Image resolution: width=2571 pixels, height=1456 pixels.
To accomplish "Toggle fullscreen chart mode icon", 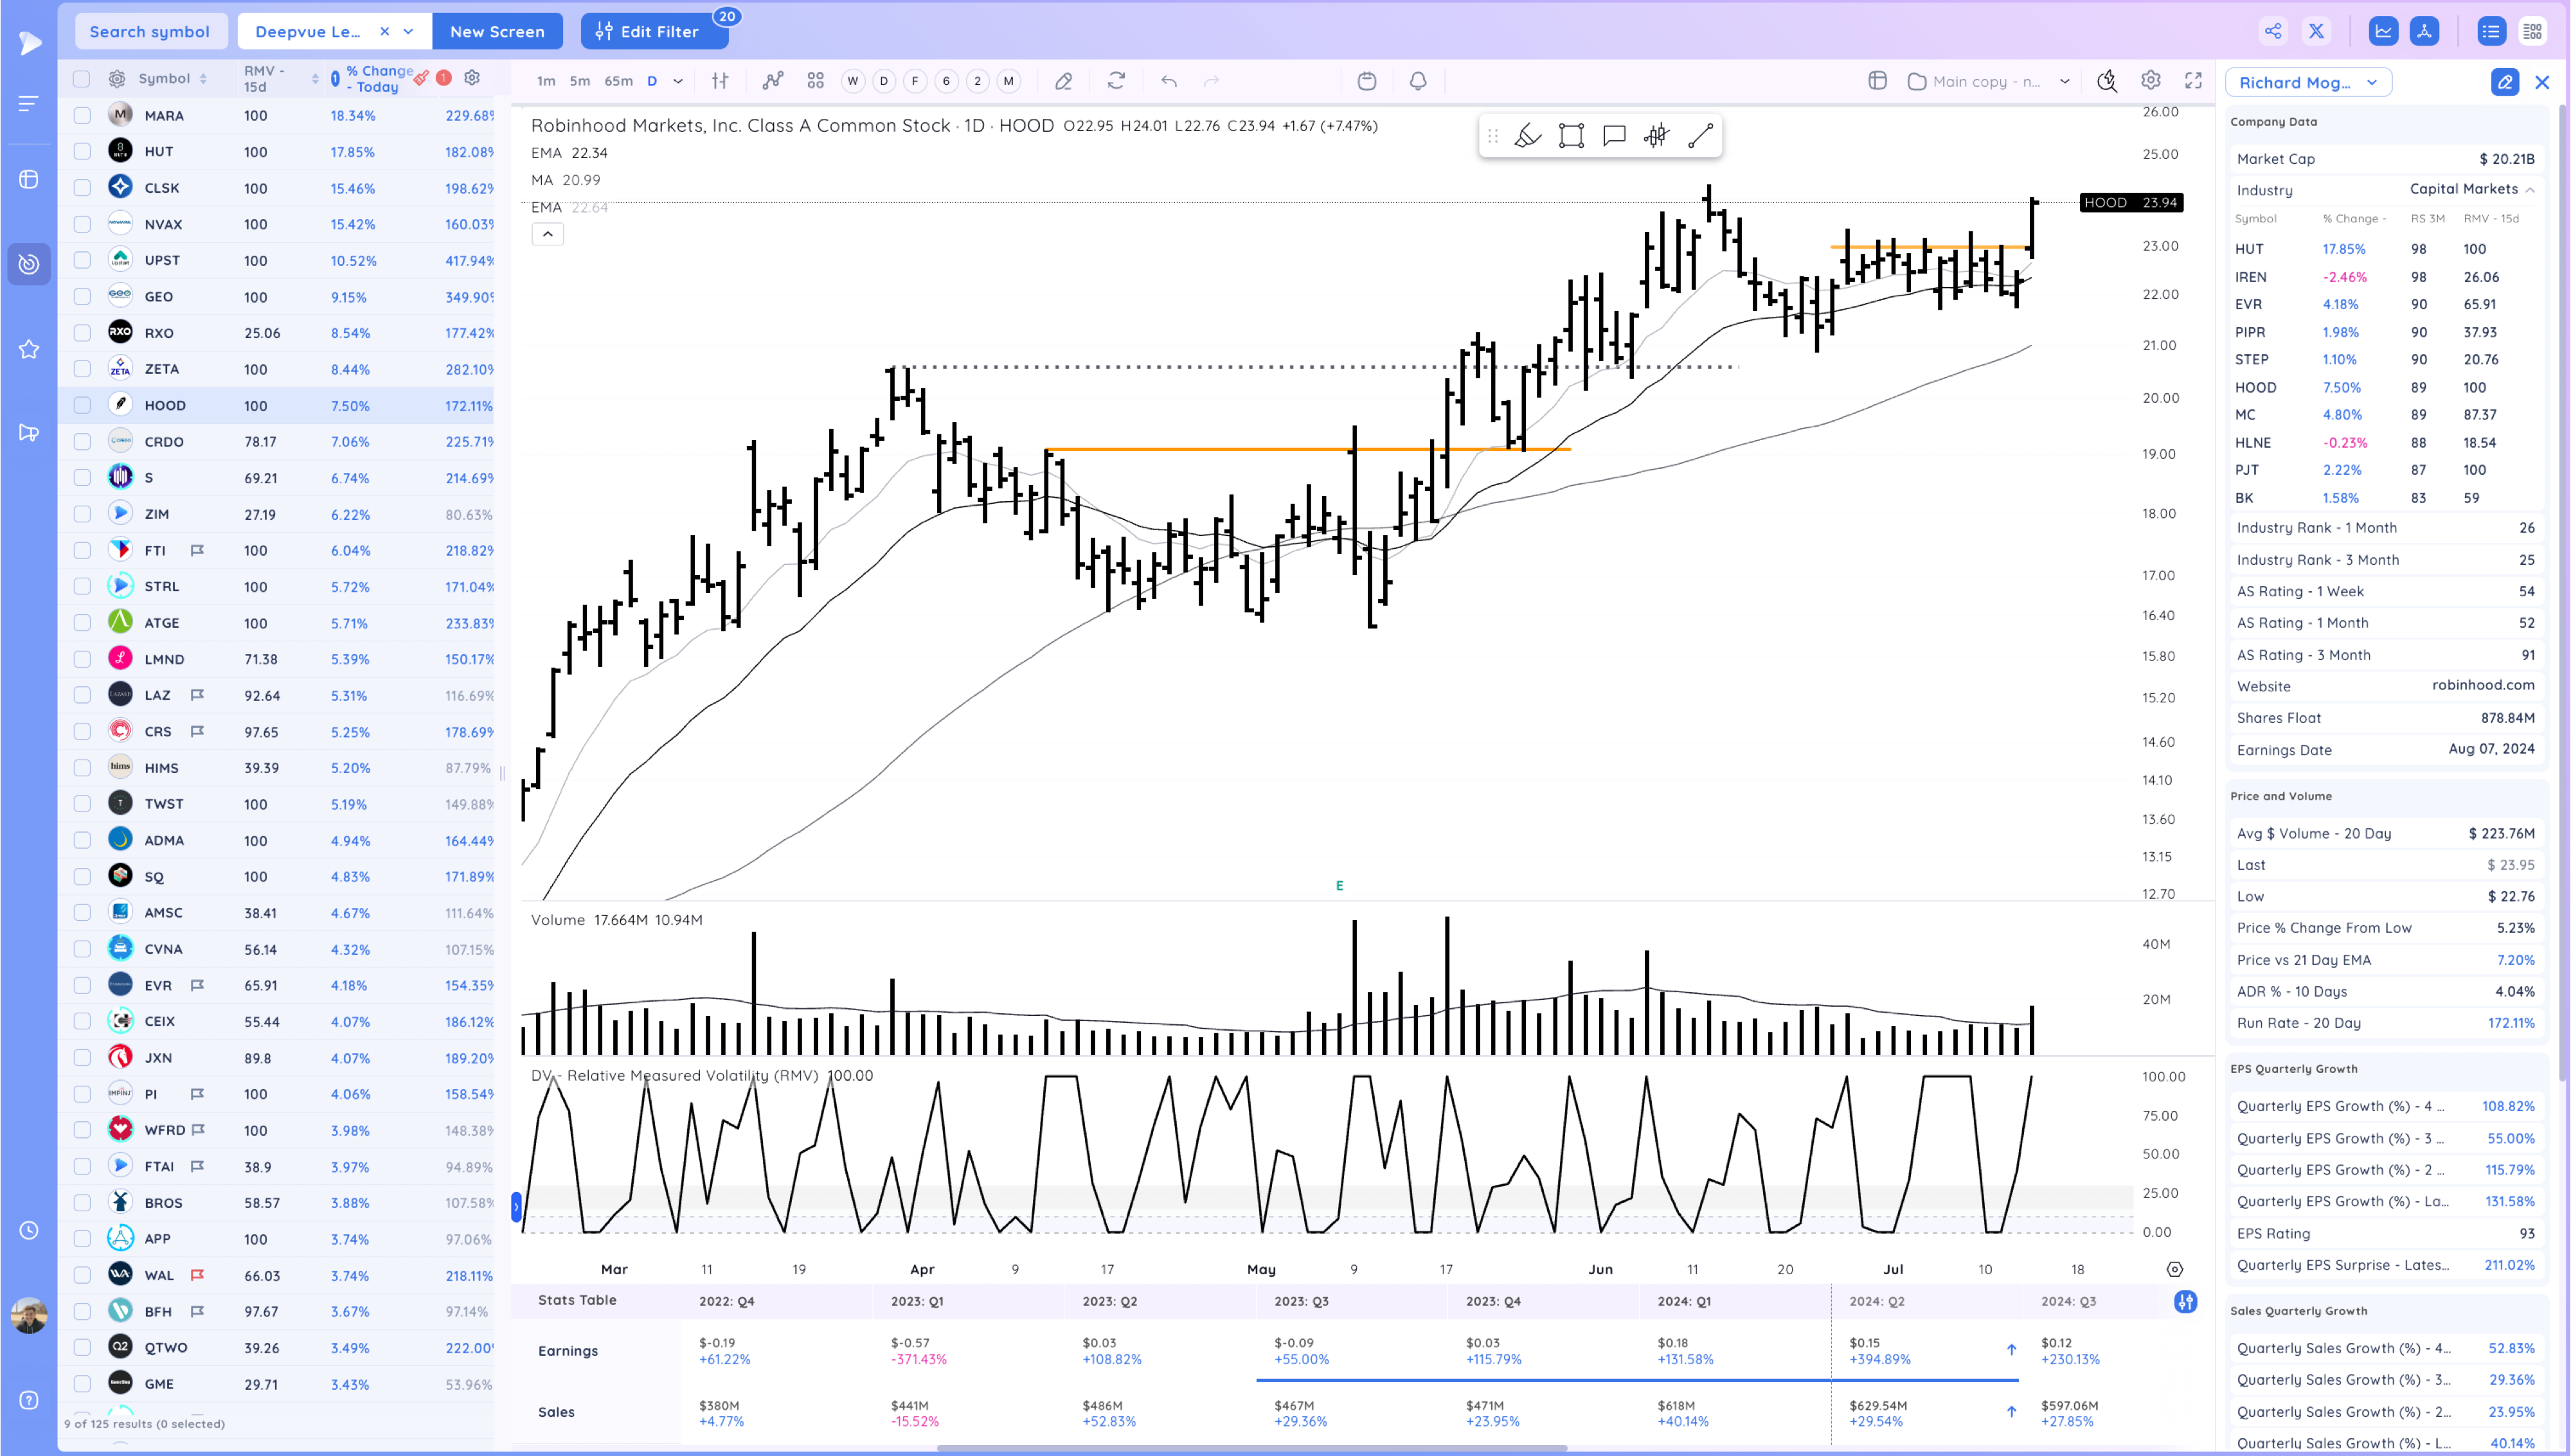I will (x=2193, y=81).
